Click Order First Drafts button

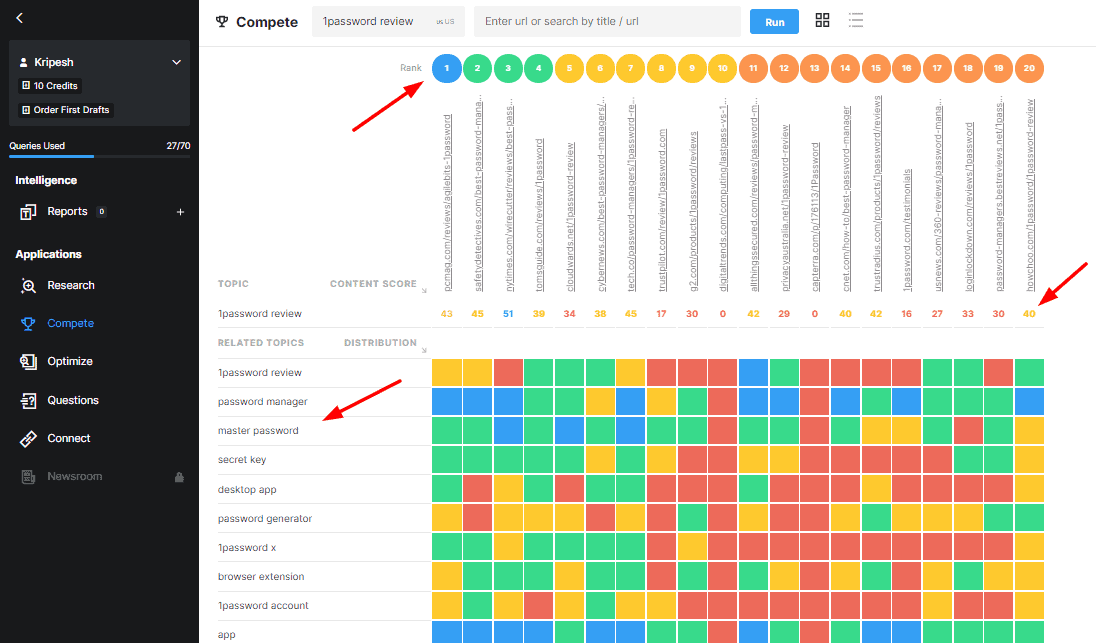tap(66, 110)
